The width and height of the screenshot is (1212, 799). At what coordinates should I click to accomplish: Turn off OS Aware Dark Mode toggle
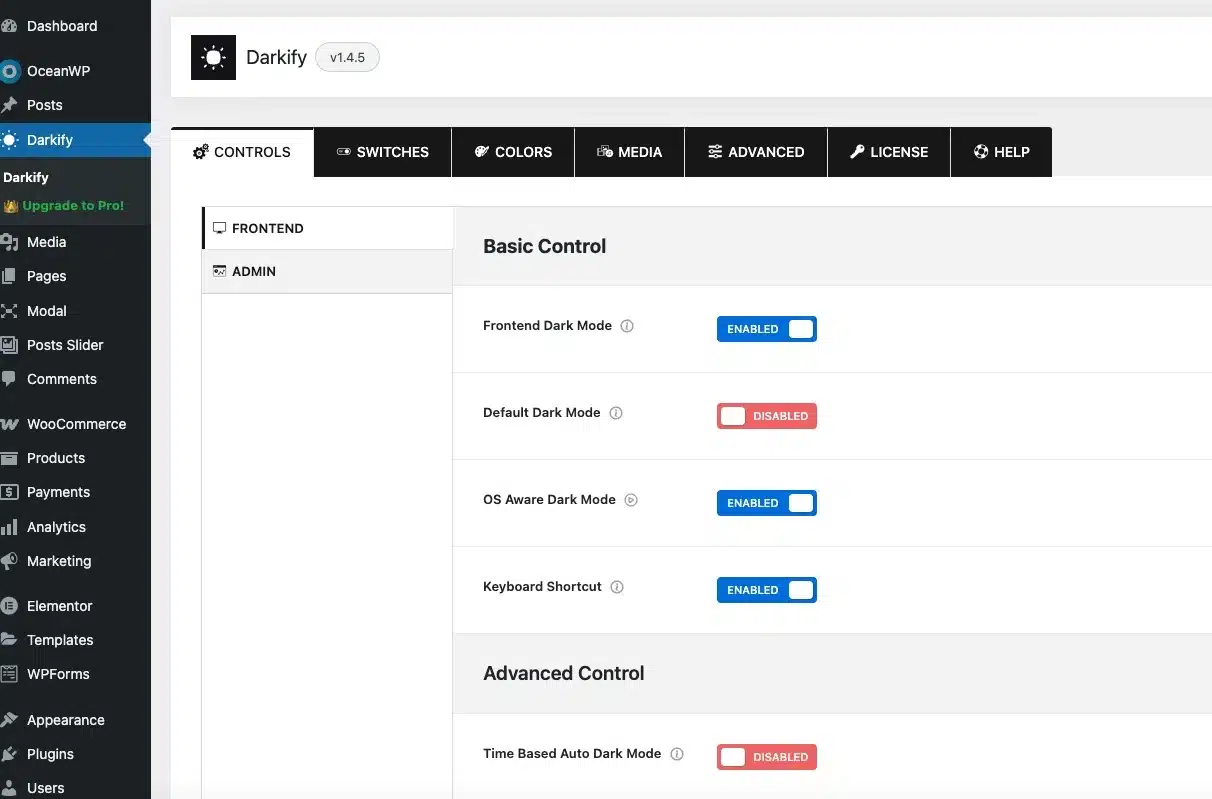click(767, 503)
